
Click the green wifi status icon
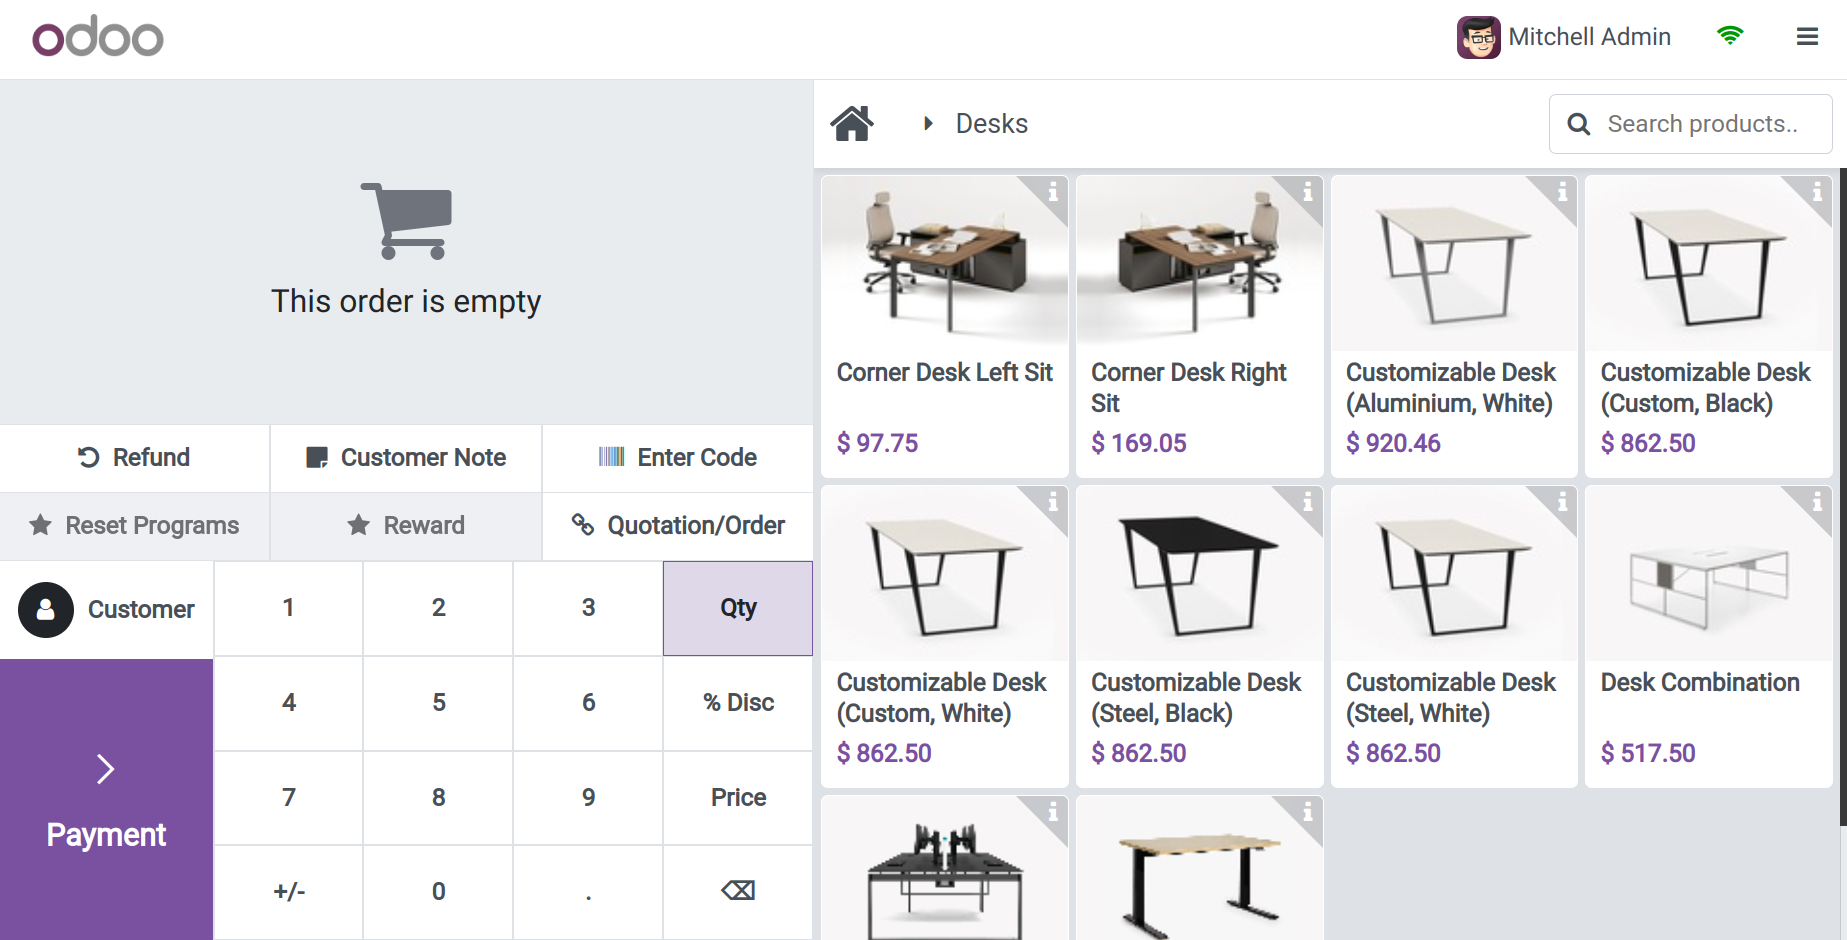[x=1729, y=36]
